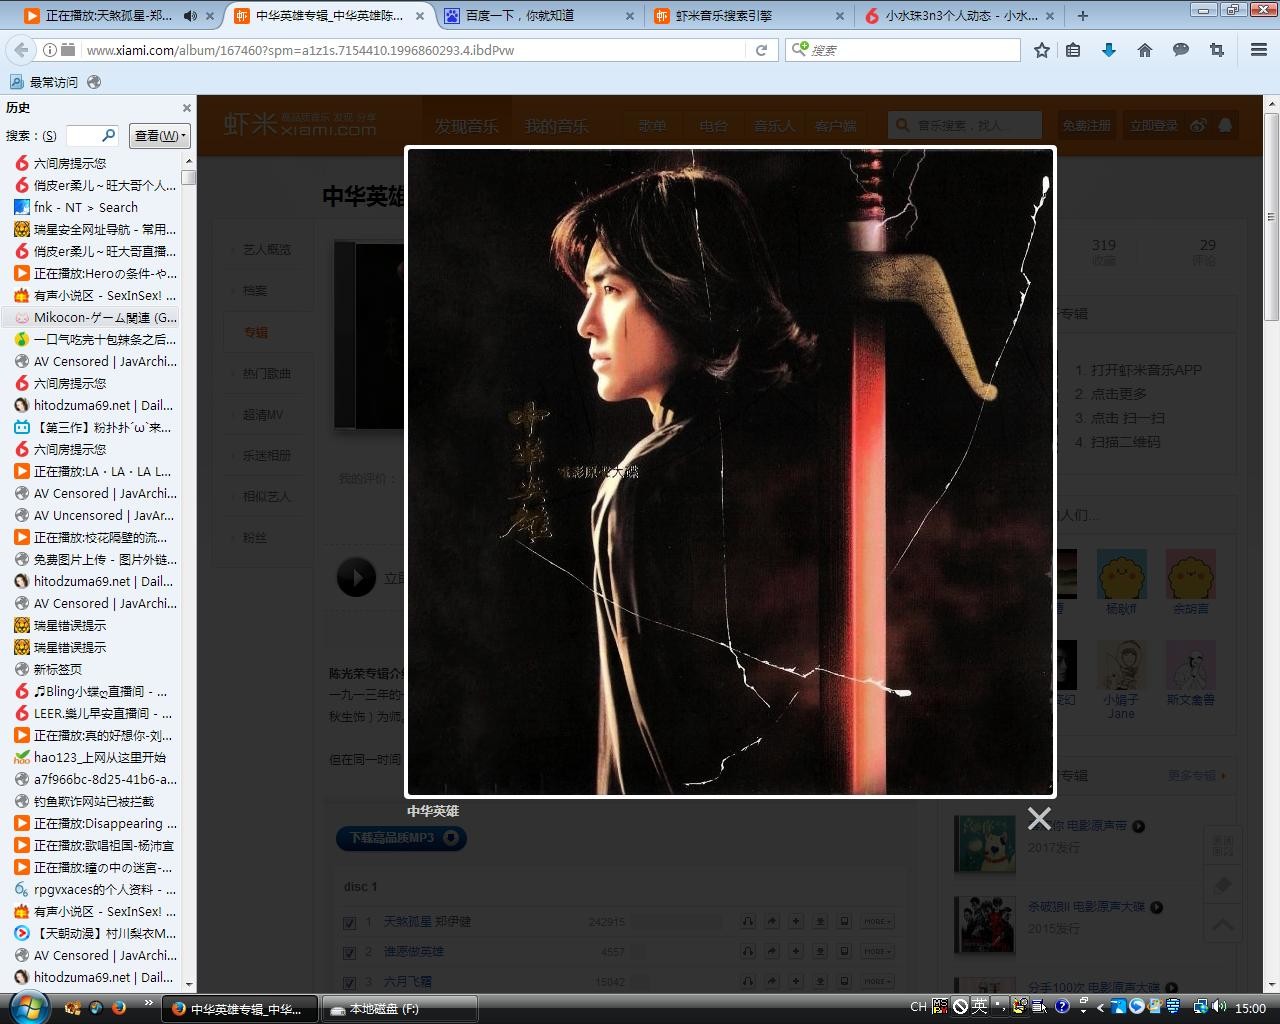Viewport: 1280px width, 1024px height.
Task: Click play icon beside 杀破狼II 电影原声大碟
Action: (x=1156, y=907)
